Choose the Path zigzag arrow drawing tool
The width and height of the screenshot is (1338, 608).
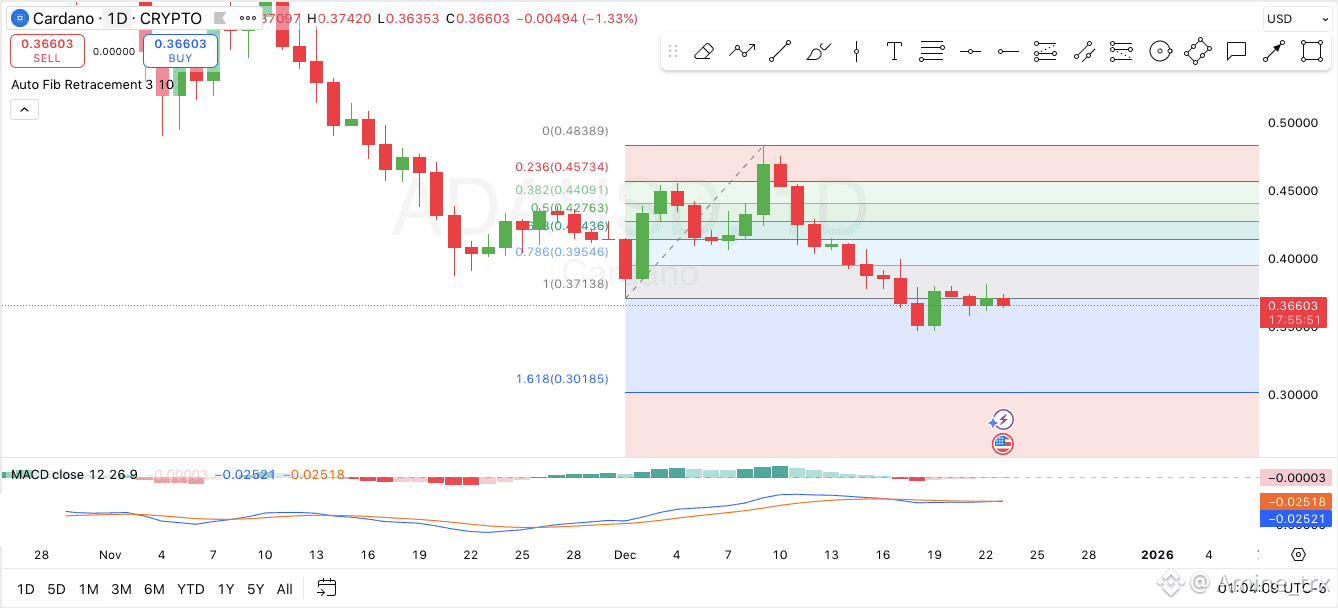click(741, 51)
